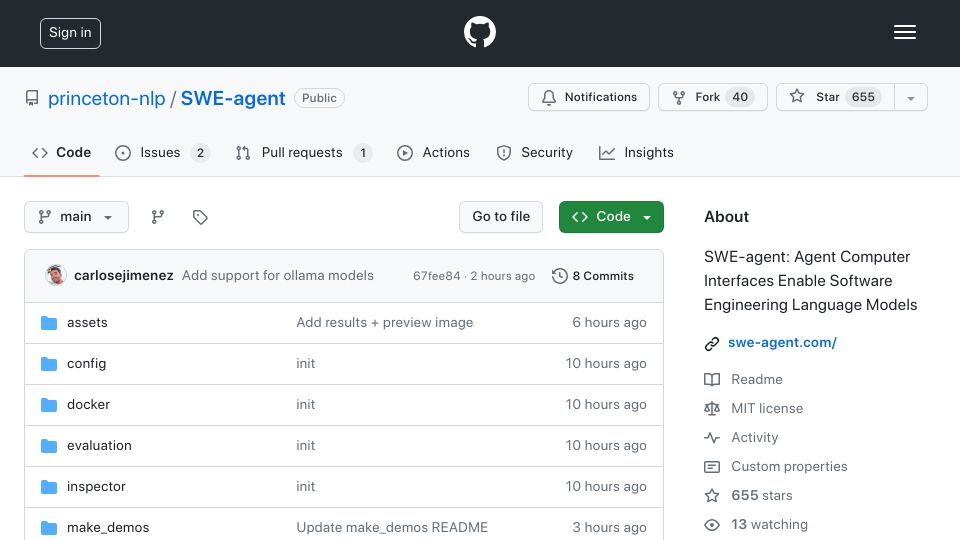
Task: Open the docker folder
Action: coord(88,405)
